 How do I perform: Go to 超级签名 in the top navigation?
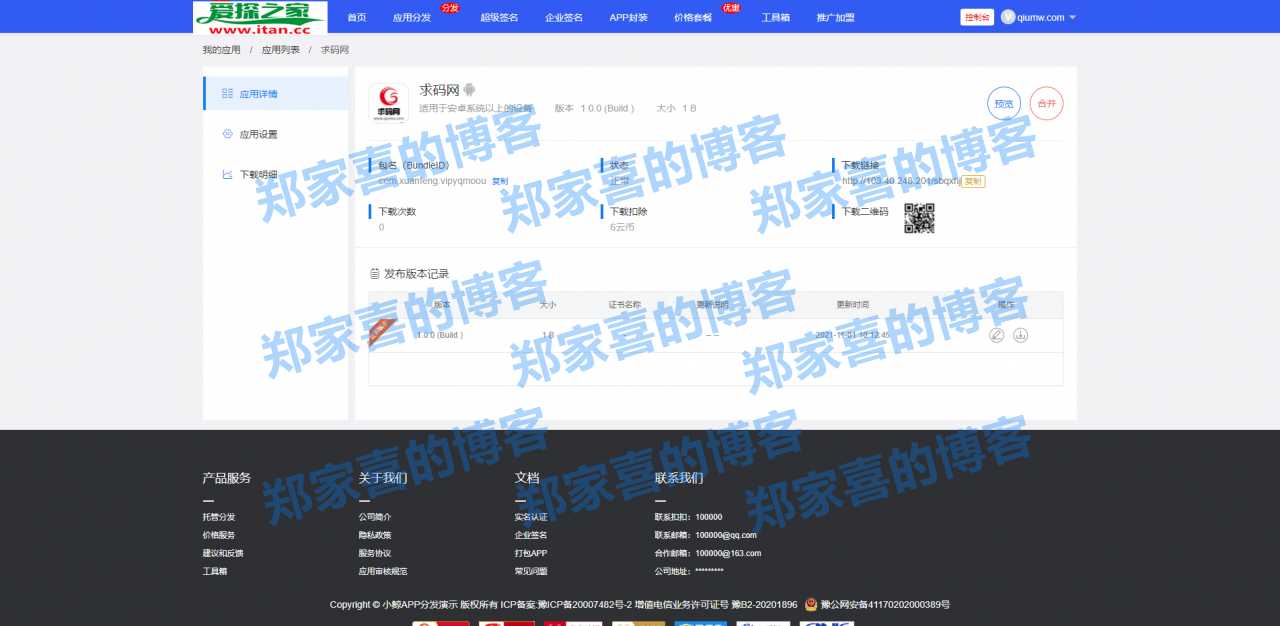coord(499,17)
